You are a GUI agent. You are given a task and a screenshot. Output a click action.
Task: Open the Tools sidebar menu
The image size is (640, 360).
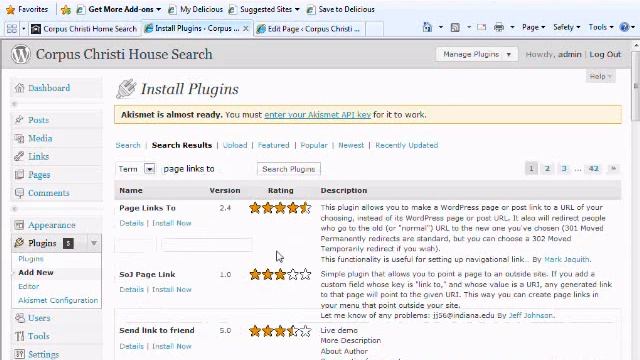tap(38, 336)
